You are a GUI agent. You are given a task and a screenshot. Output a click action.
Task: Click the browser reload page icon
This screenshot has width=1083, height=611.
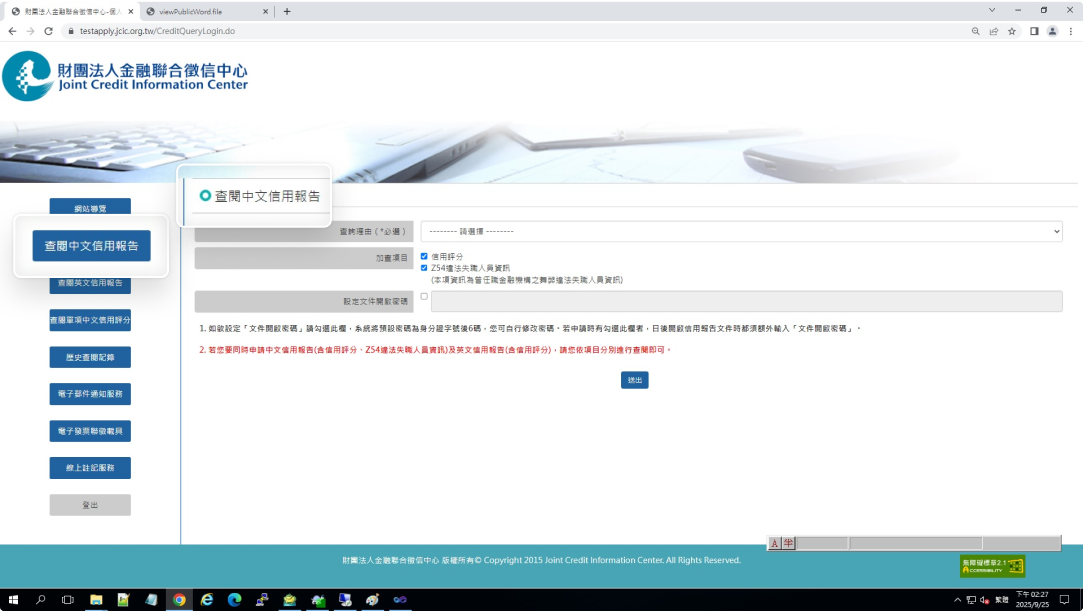(48, 31)
